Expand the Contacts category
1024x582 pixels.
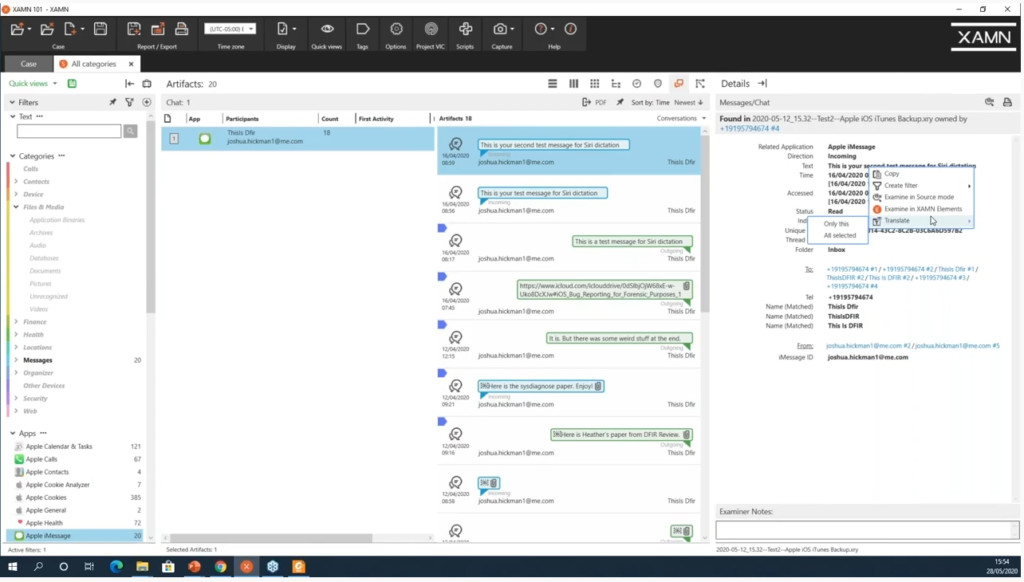(x=16, y=182)
